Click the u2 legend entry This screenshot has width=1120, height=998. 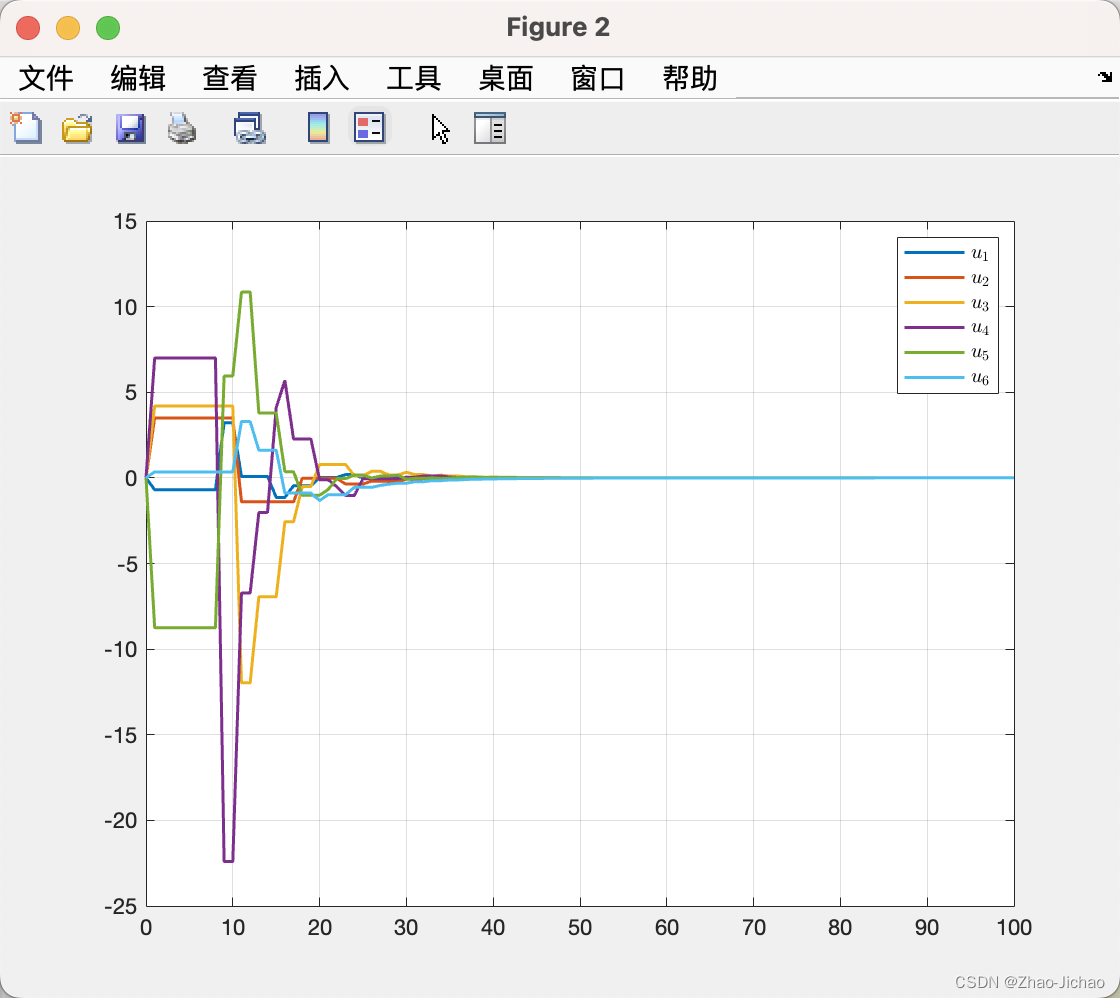pos(947,278)
